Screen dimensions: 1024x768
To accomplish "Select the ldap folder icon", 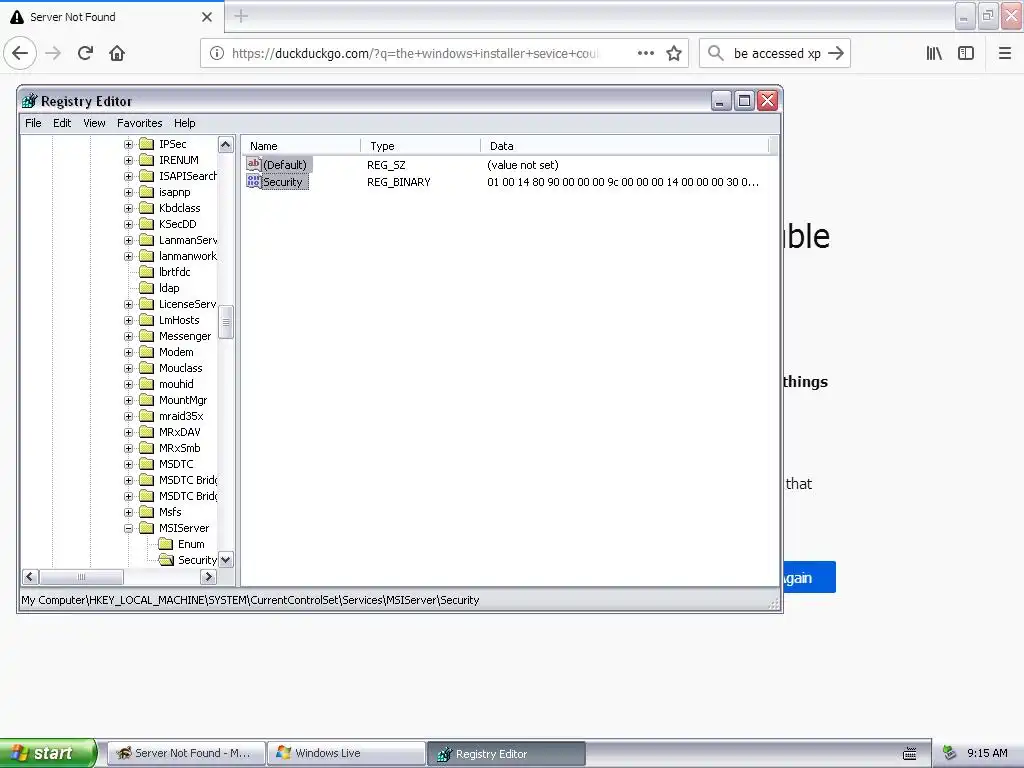I will tap(147, 288).
